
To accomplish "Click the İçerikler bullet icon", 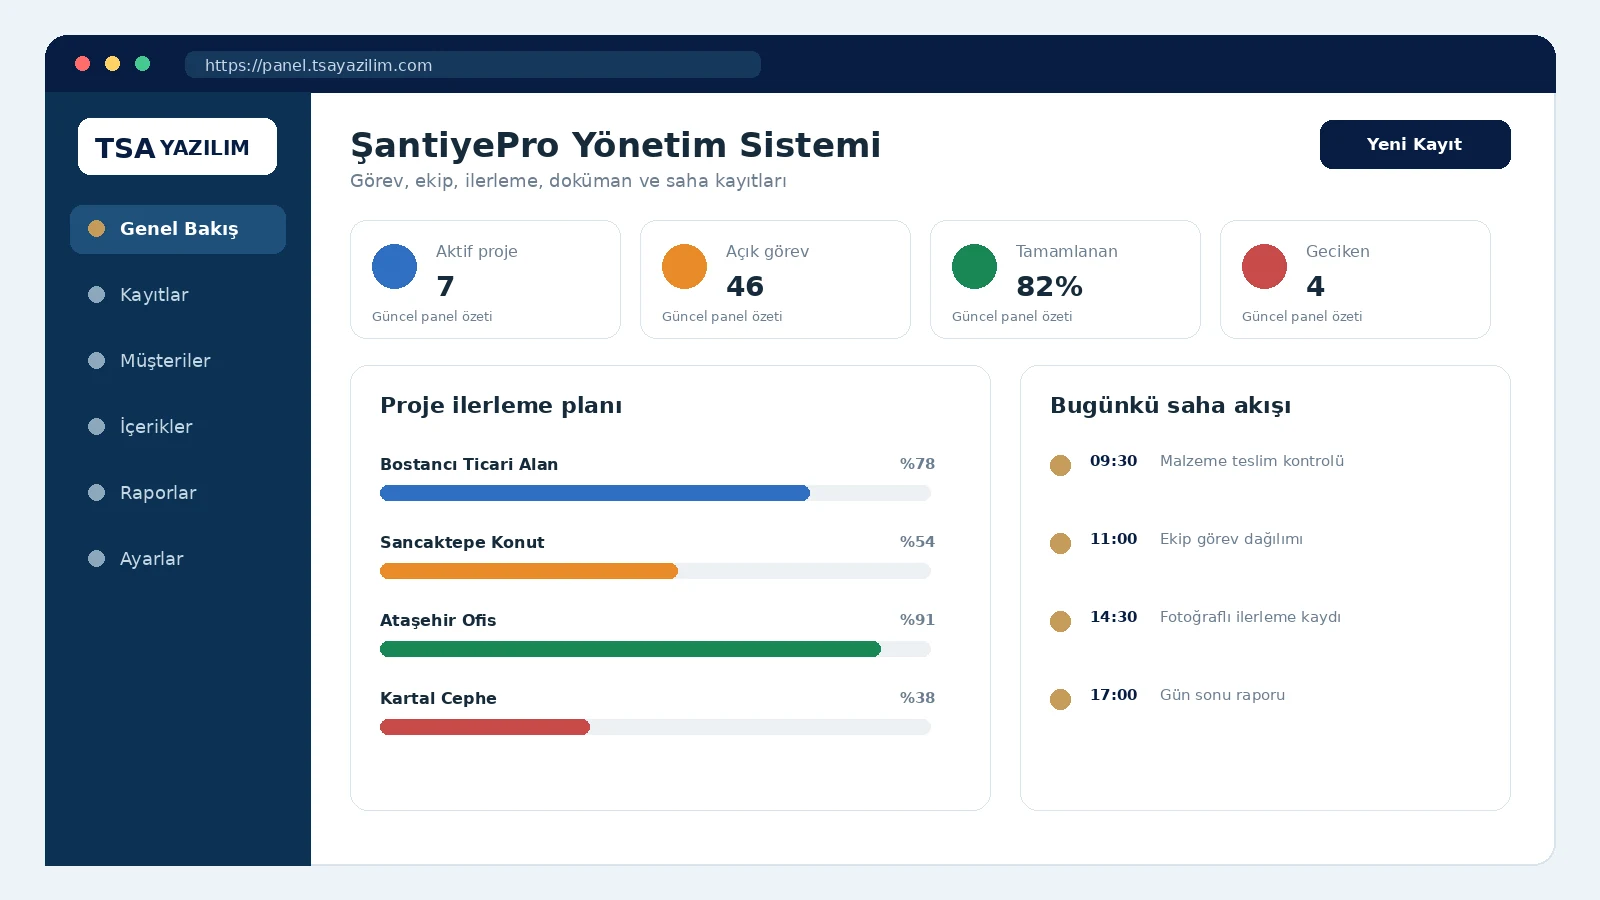I will pos(96,426).
